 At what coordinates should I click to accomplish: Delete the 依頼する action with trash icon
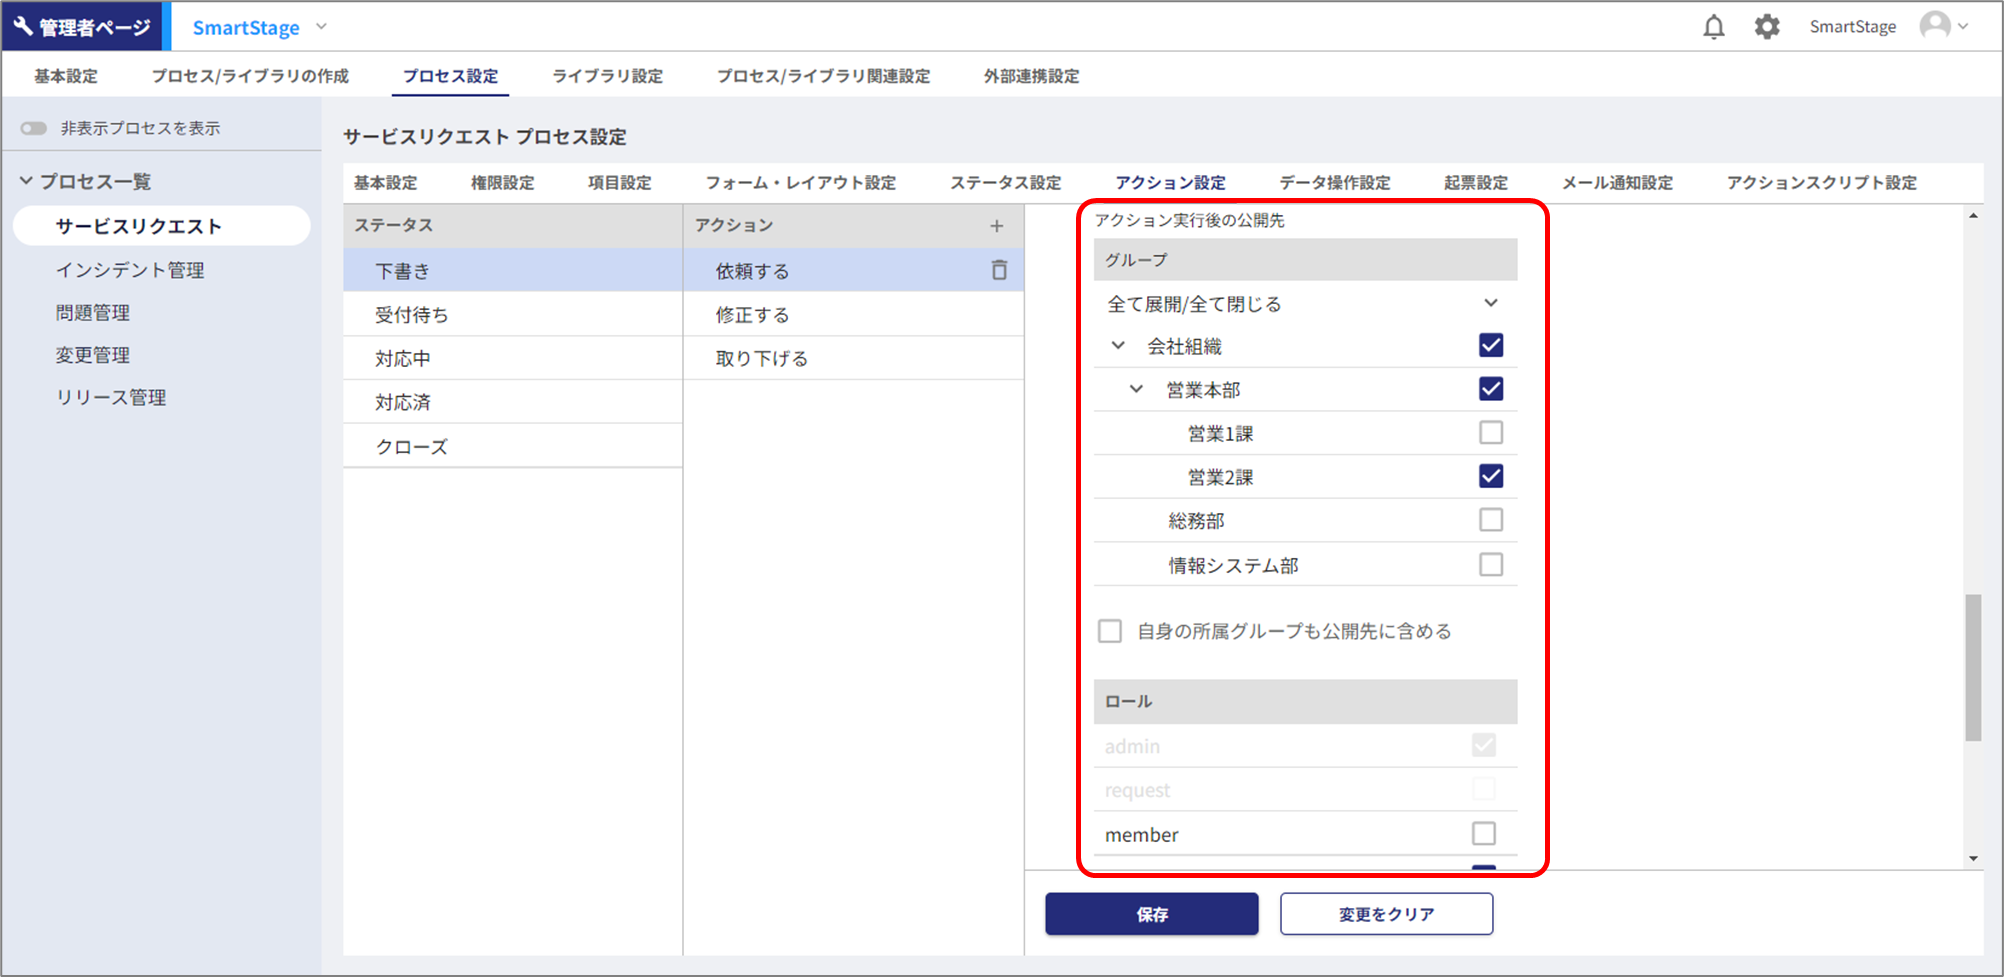(x=998, y=270)
